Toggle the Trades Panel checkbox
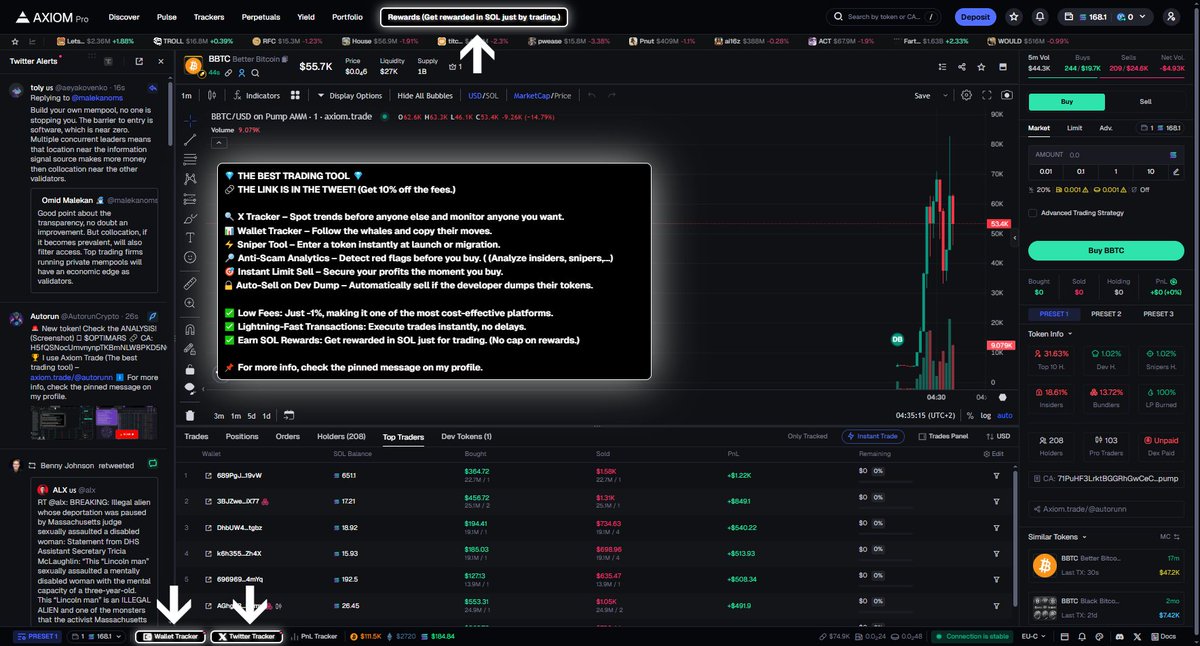1200x646 pixels. (942, 436)
